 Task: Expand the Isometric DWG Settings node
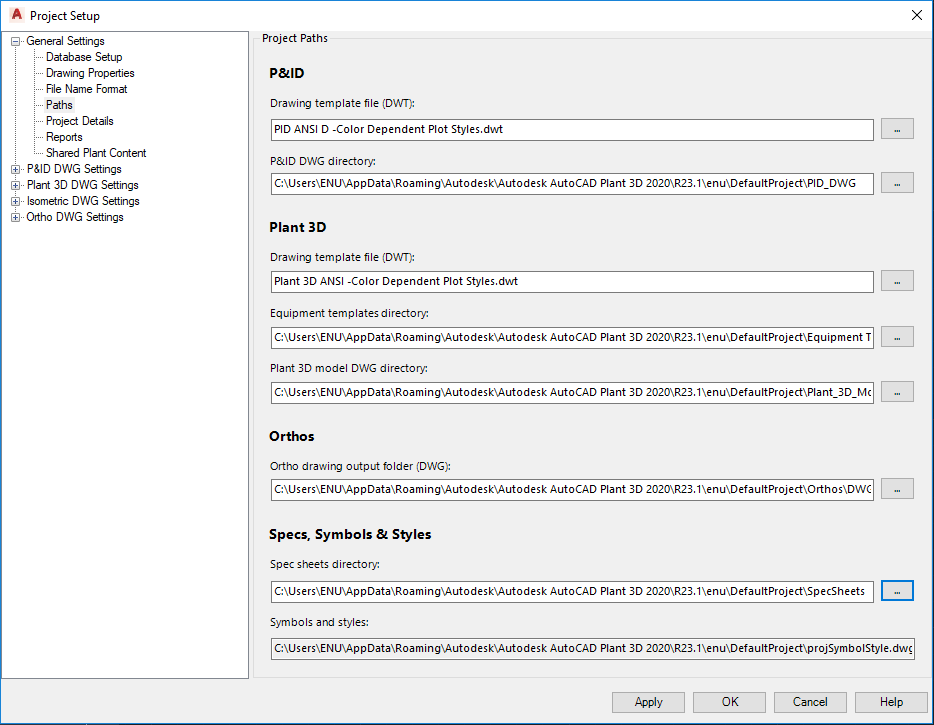(x=15, y=201)
